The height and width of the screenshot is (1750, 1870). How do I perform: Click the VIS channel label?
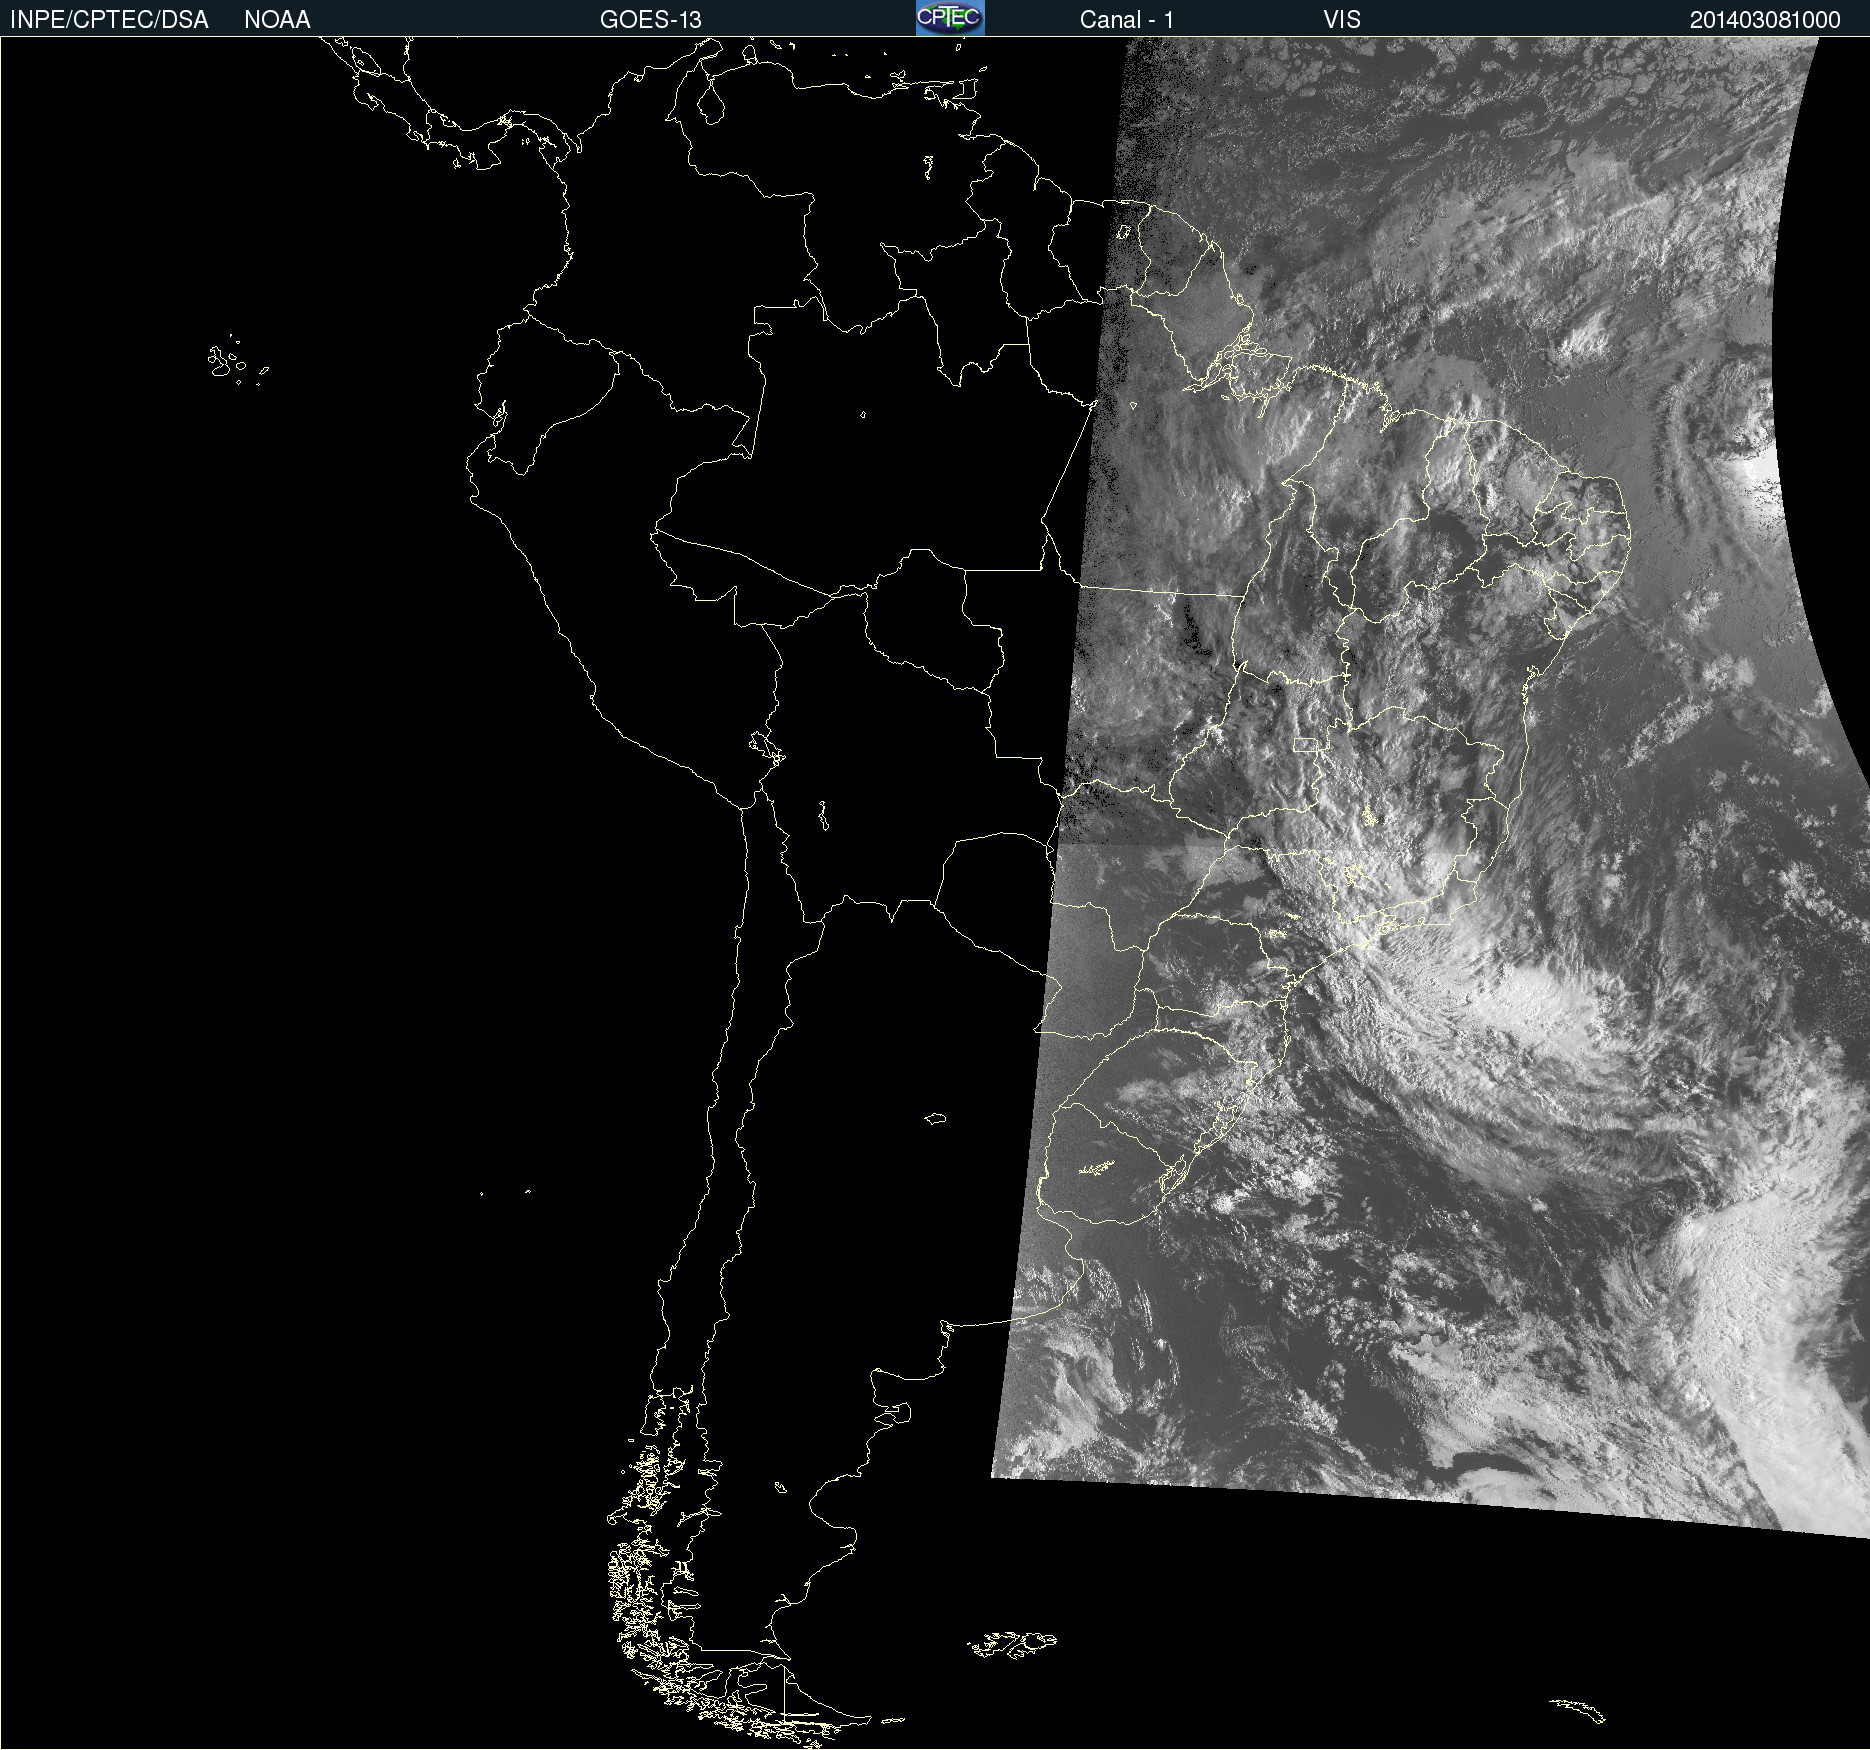coord(1342,20)
